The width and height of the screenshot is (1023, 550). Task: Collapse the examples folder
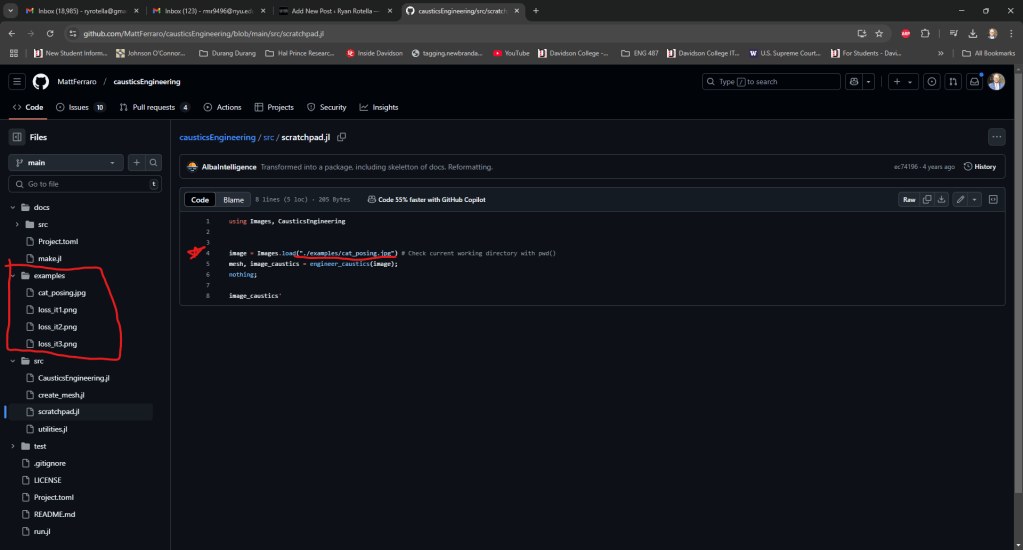(13, 275)
